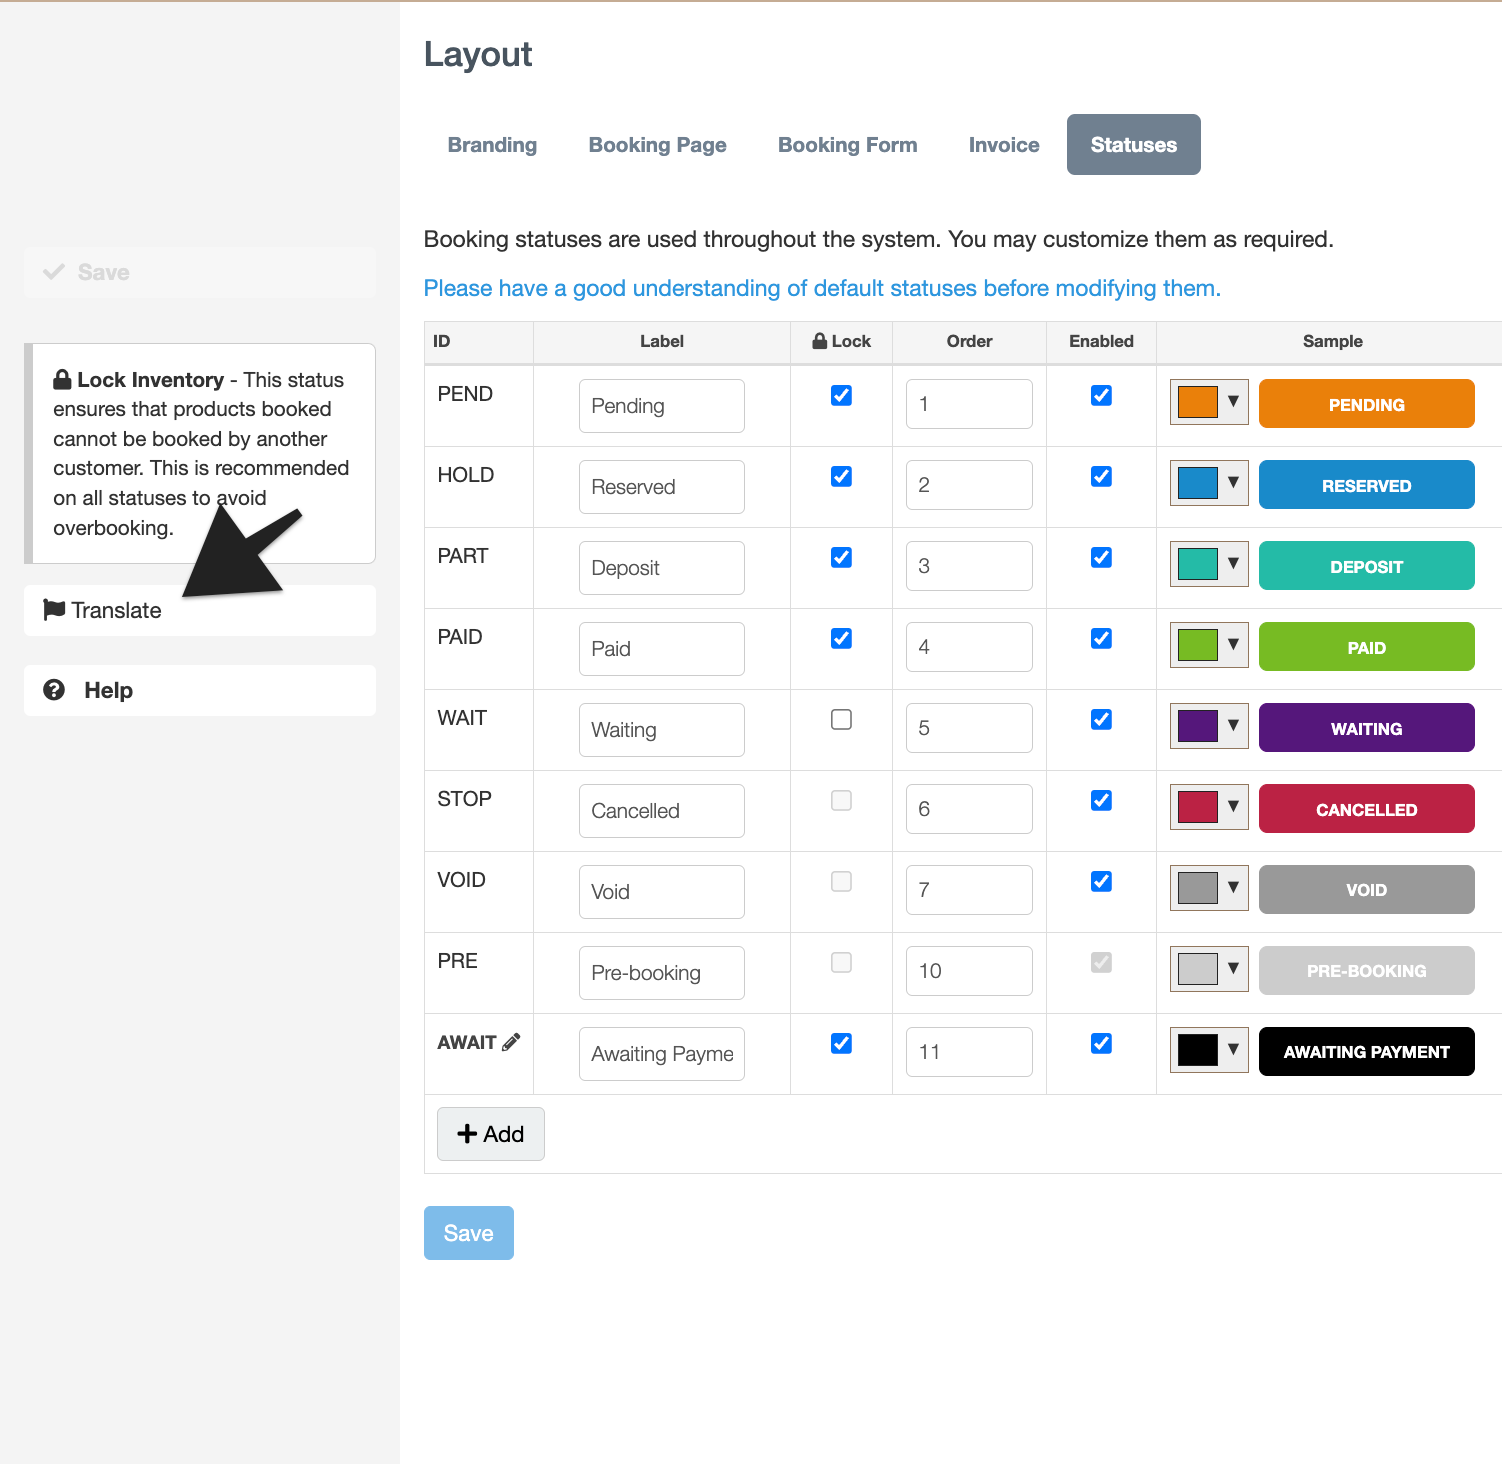The height and width of the screenshot is (1464, 1502).
Task: Click the Order column header
Action: [969, 341]
